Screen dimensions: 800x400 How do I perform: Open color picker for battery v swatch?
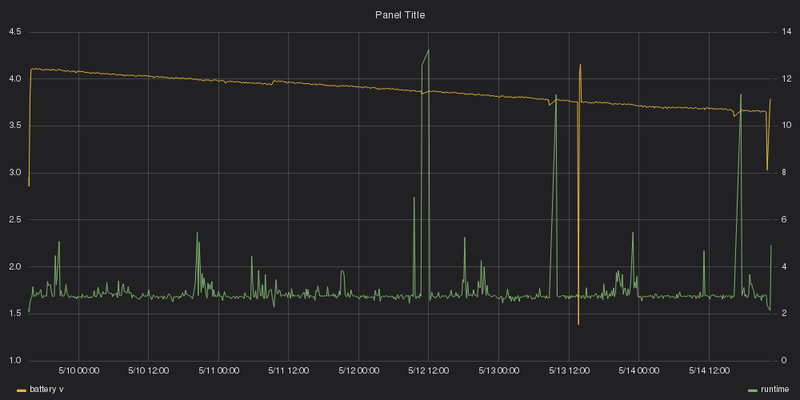[x=21, y=390]
